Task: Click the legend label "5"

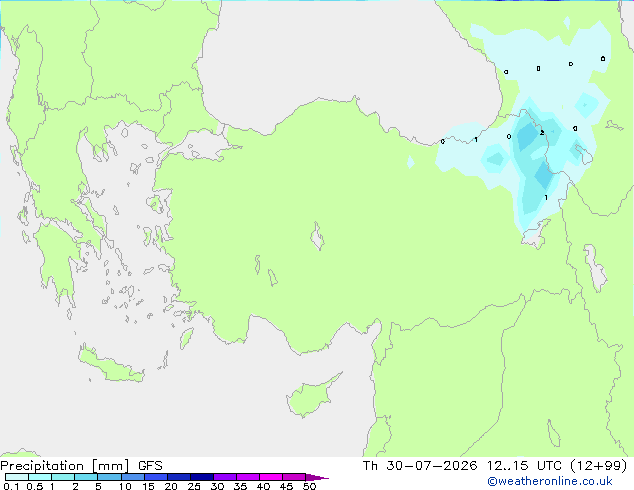Action: (98, 486)
